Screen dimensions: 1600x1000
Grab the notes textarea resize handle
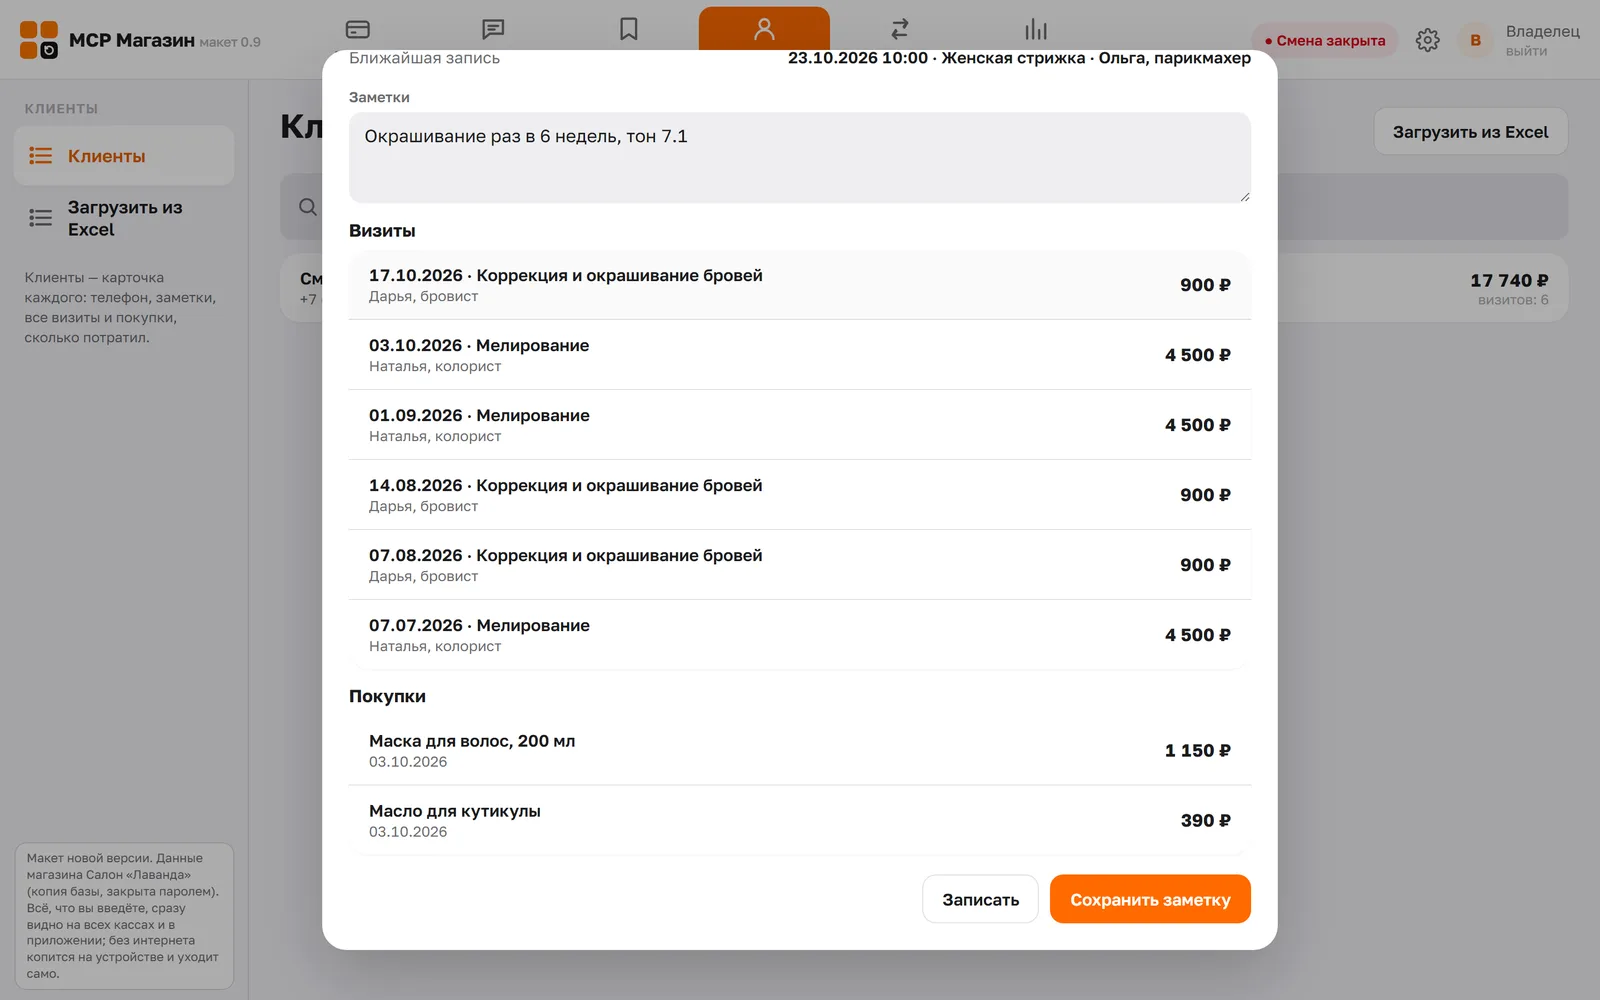tap(1244, 196)
